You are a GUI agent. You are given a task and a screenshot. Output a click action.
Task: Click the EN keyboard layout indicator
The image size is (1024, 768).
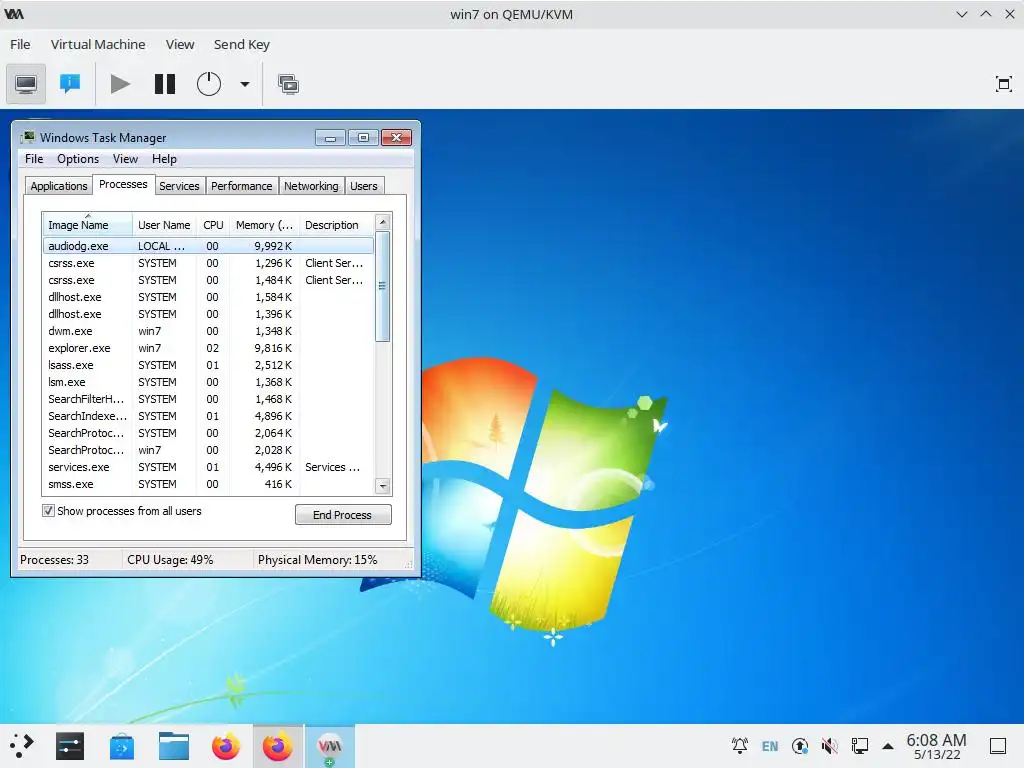tap(770, 746)
